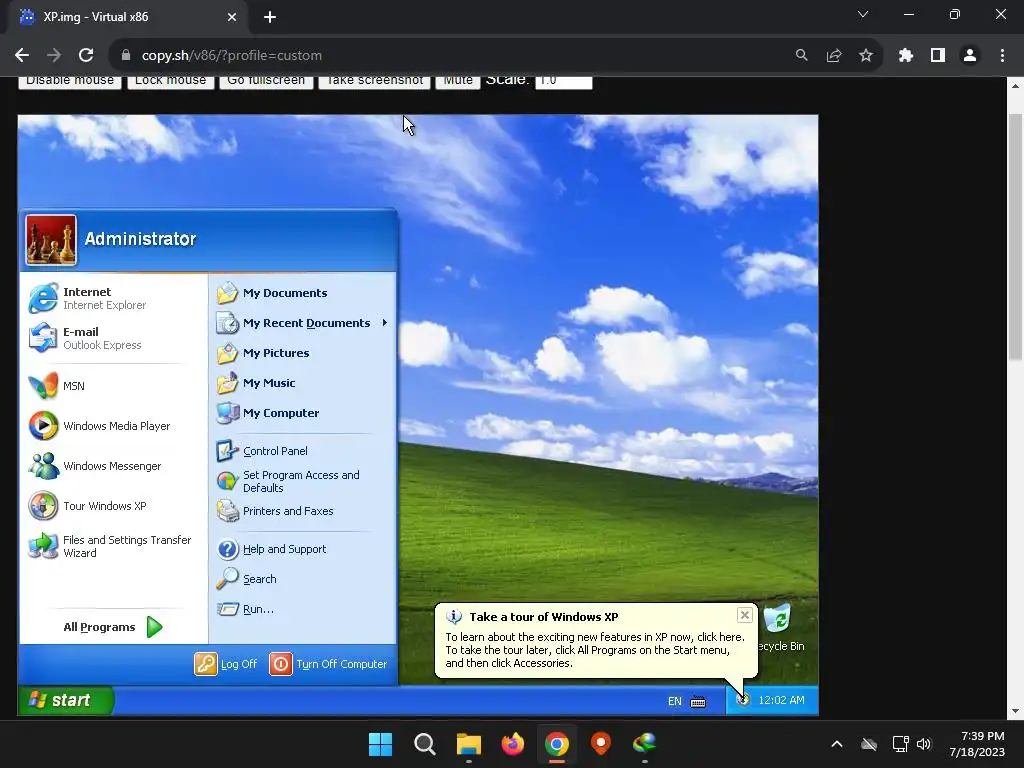Click the Disable mouse button
The height and width of the screenshot is (768, 1024).
[x=70, y=81]
